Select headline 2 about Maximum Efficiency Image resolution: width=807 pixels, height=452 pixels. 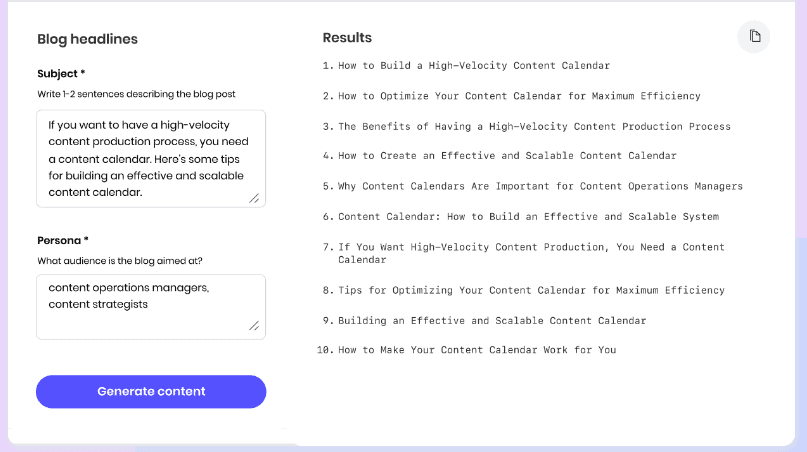pyautogui.click(x=519, y=96)
